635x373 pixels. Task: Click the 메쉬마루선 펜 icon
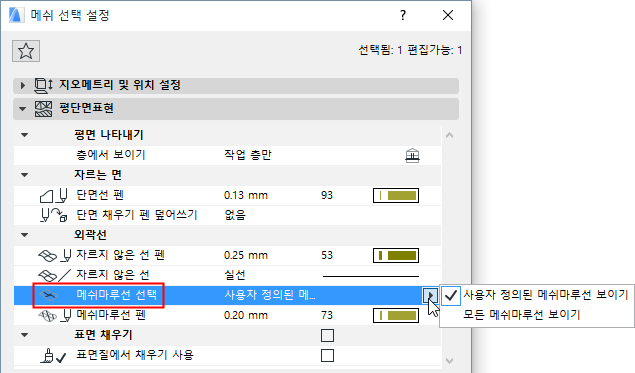tap(55, 315)
